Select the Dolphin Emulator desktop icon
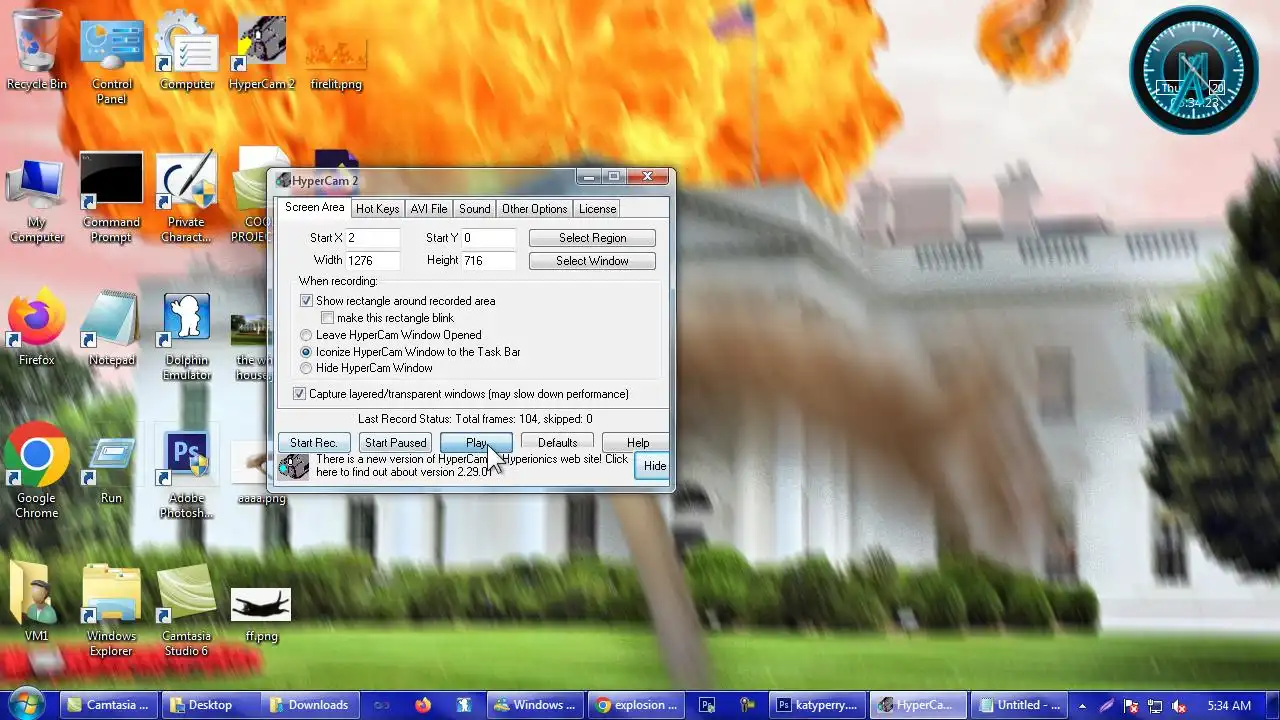Viewport: 1280px width, 720px height. coord(187,336)
